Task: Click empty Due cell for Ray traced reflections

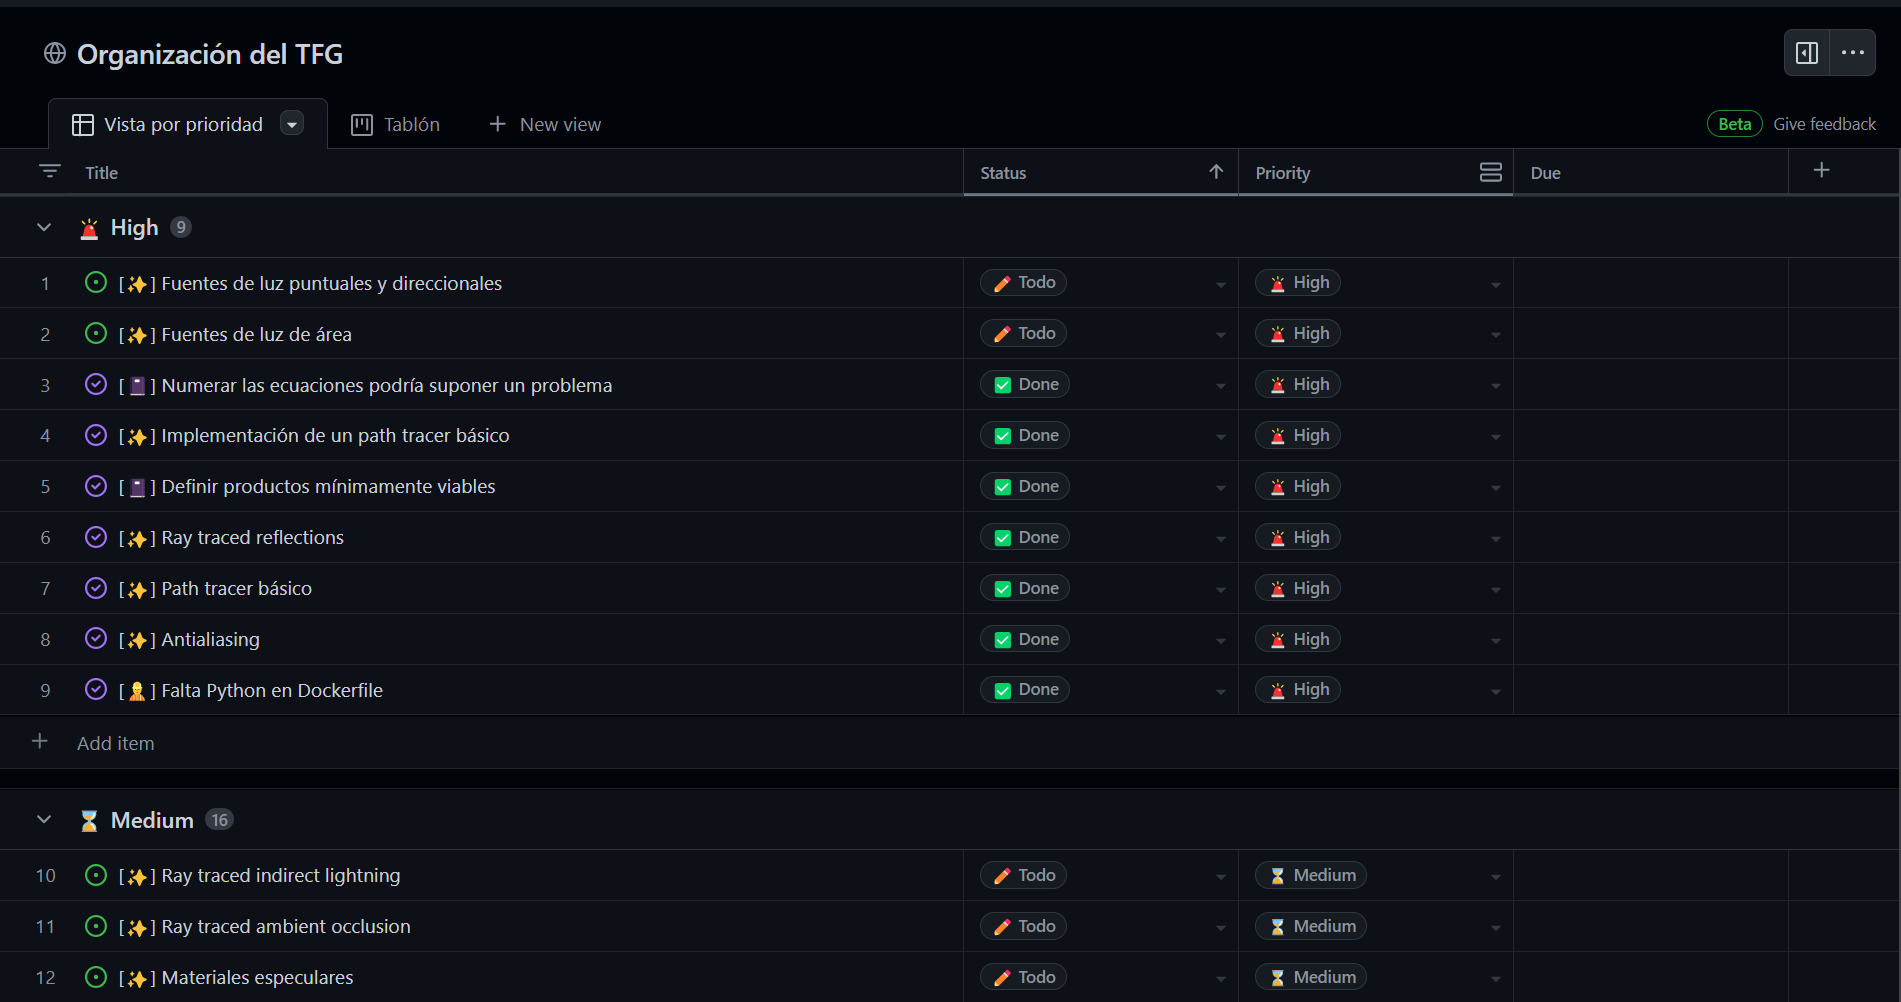Action: 1651,537
